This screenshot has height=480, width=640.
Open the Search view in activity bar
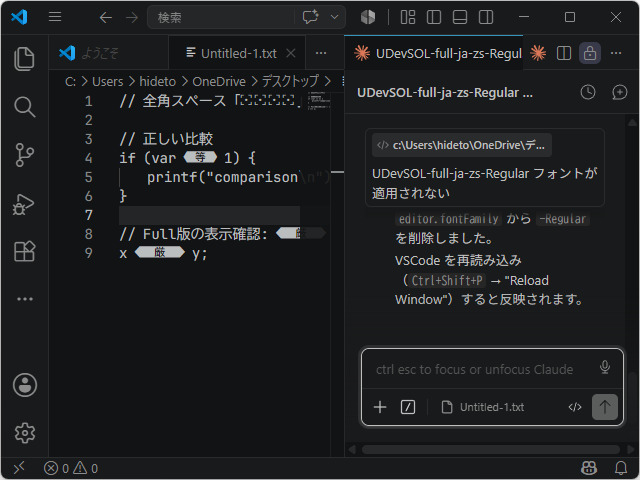coord(24,107)
